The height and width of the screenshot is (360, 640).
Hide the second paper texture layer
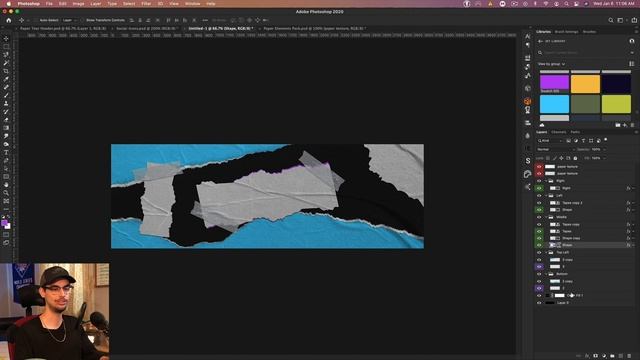coord(539,173)
